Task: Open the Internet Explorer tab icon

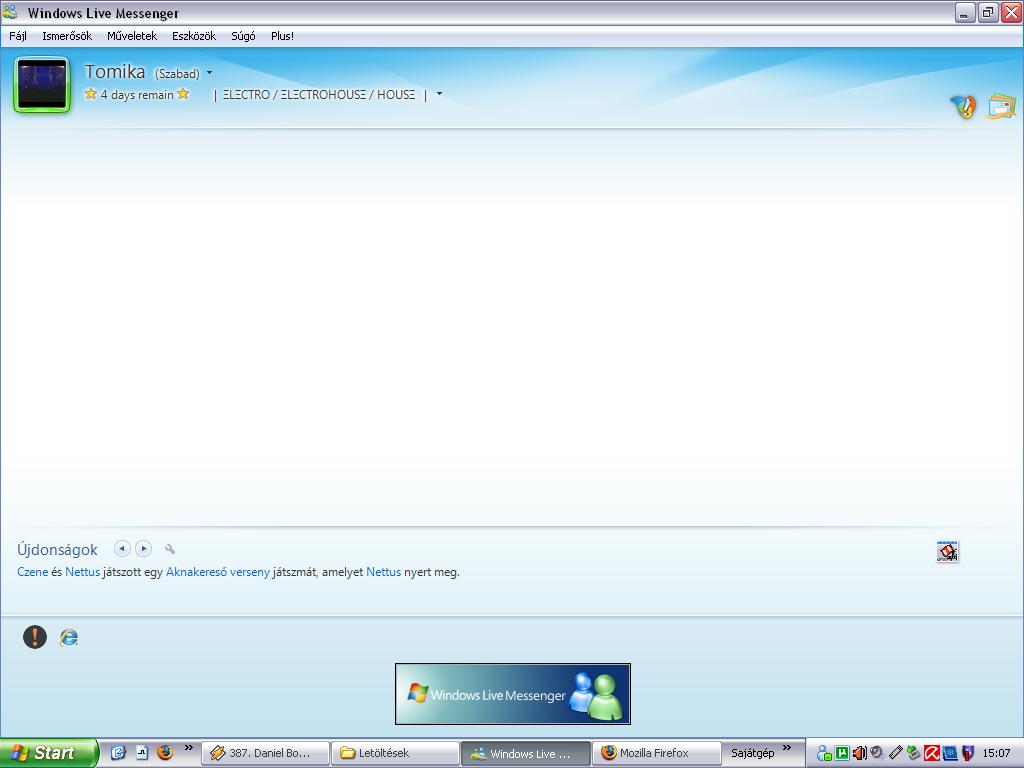Action: pyautogui.click(x=69, y=637)
